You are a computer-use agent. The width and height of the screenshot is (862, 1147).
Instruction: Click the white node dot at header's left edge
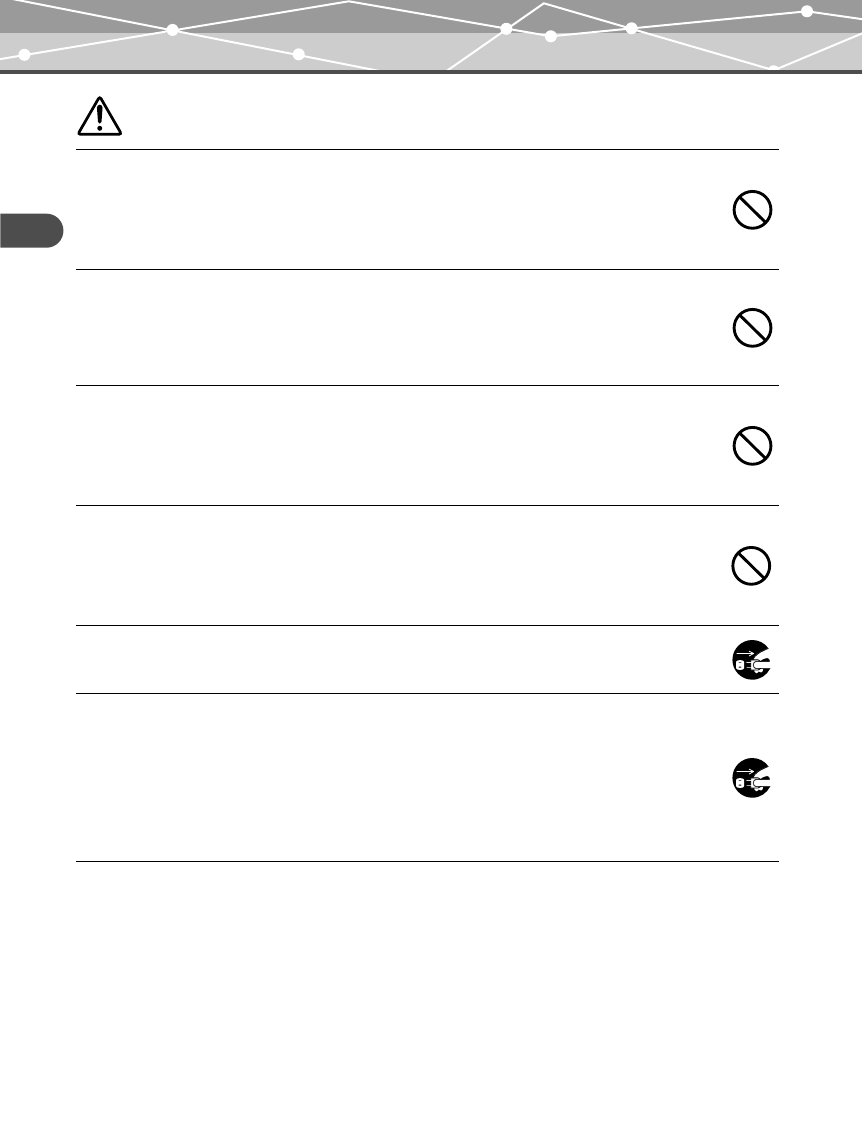pos(24,55)
